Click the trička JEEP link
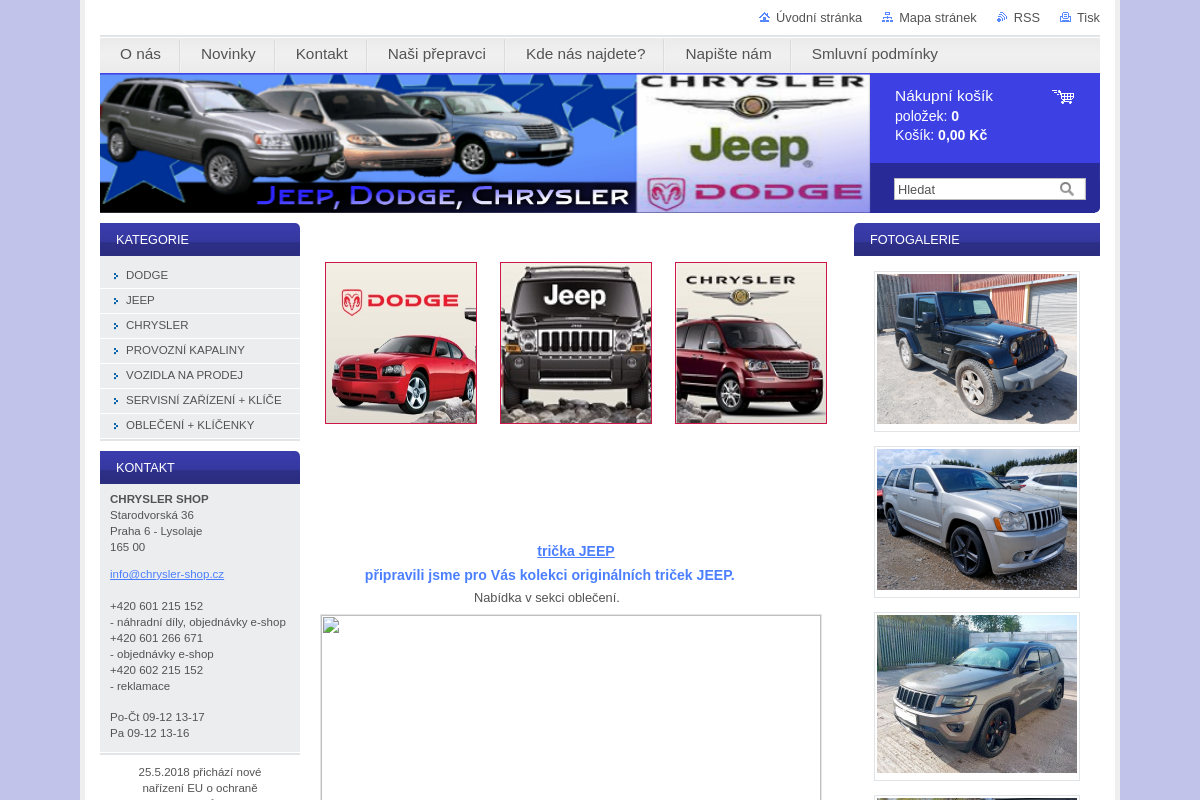The width and height of the screenshot is (1200, 800). [x=576, y=551]
